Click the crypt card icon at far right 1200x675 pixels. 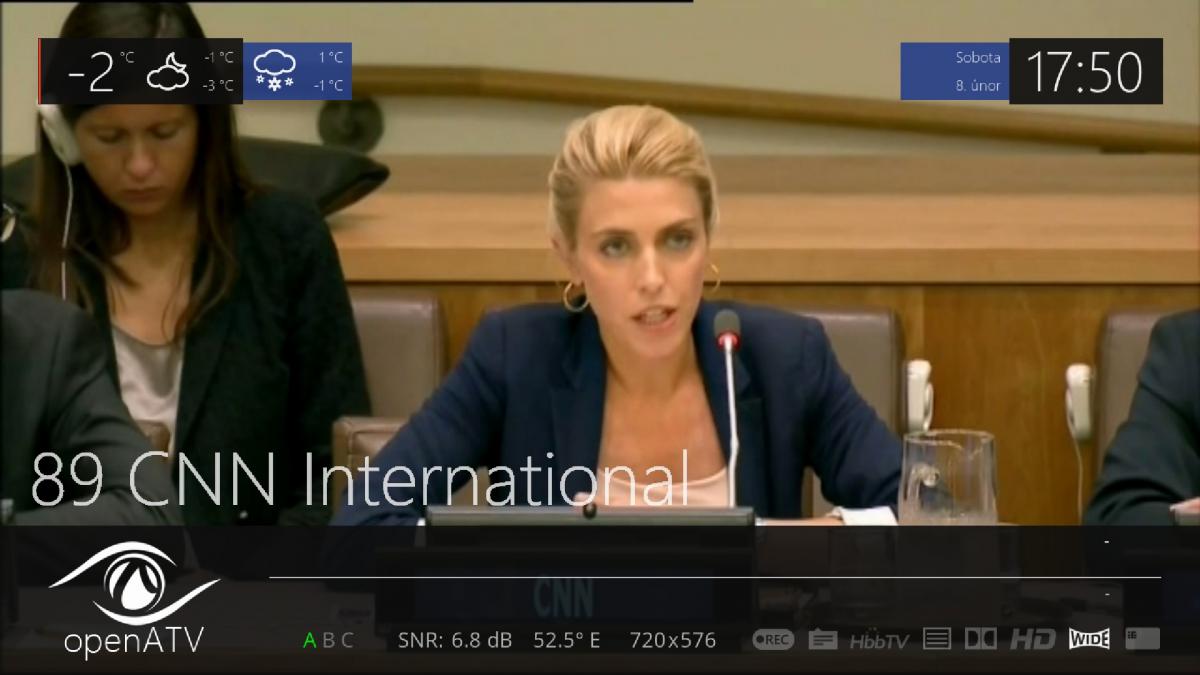click(x=1142, y=639)
